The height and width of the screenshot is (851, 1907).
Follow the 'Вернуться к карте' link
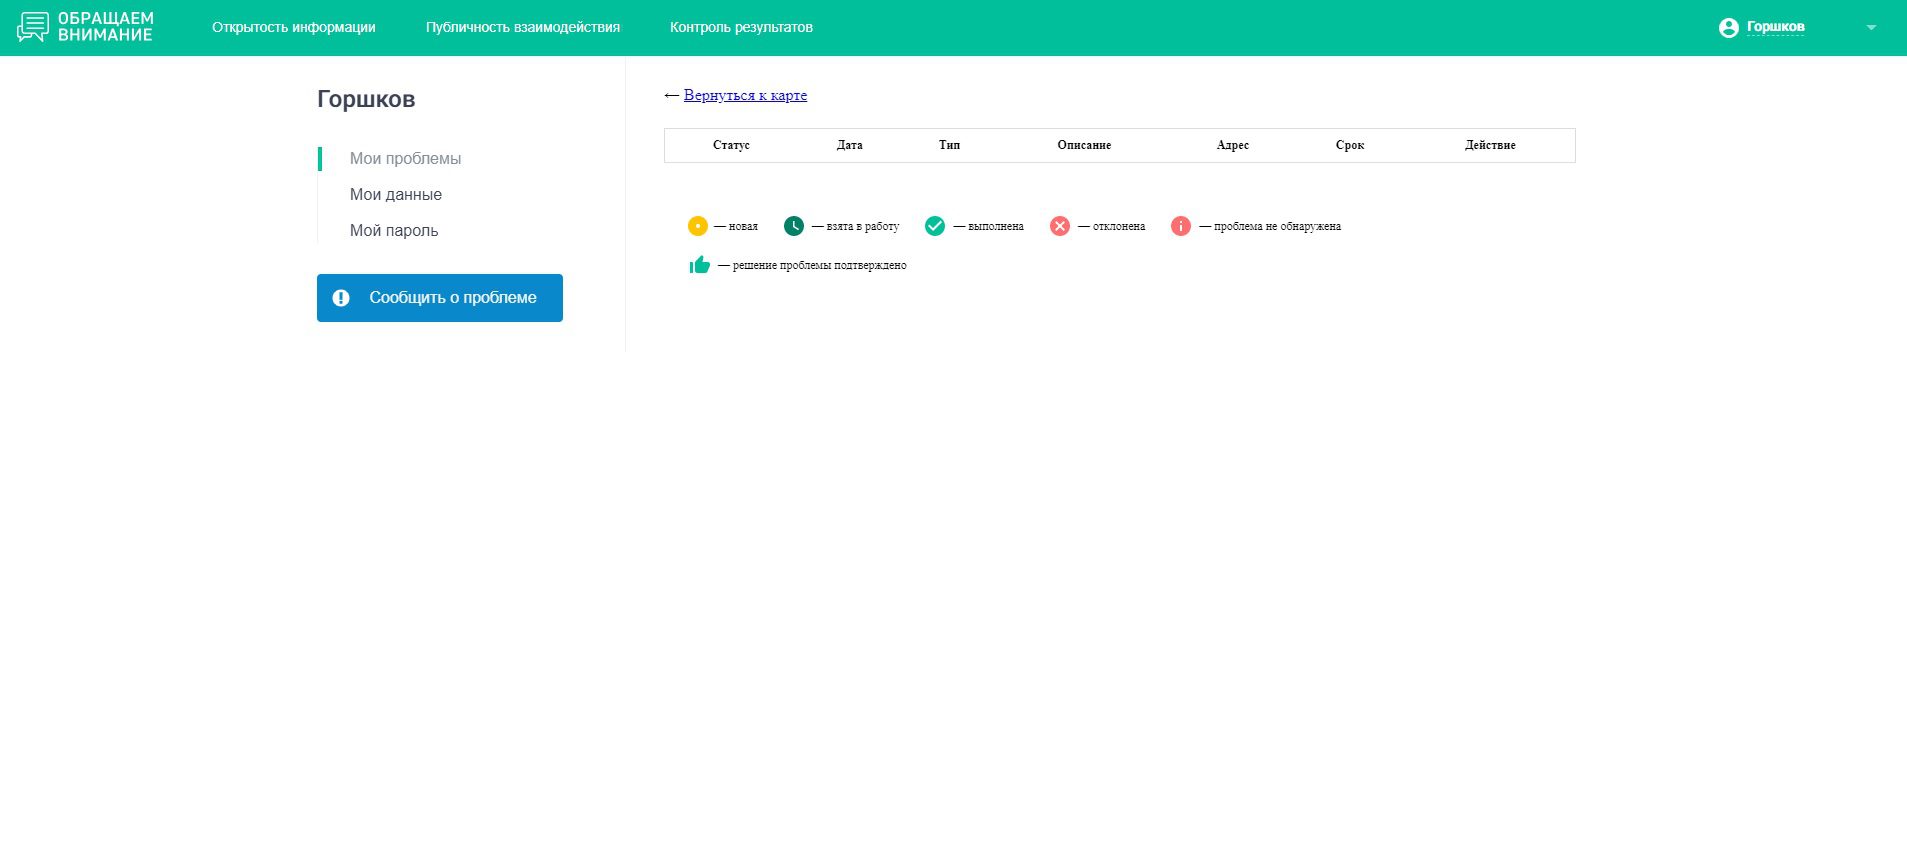pyautogui.click(x=745, y=95)
